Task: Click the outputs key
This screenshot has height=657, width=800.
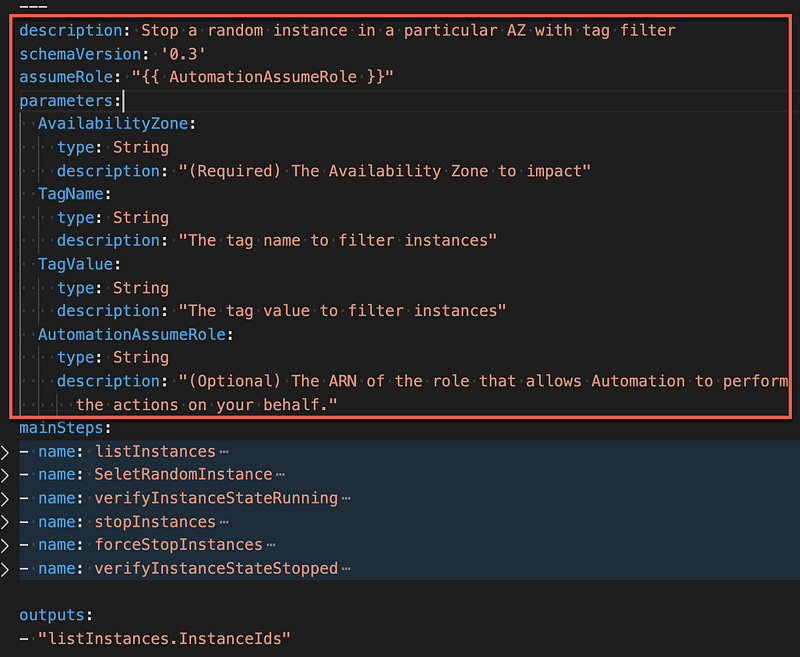Action: point(52,615)
